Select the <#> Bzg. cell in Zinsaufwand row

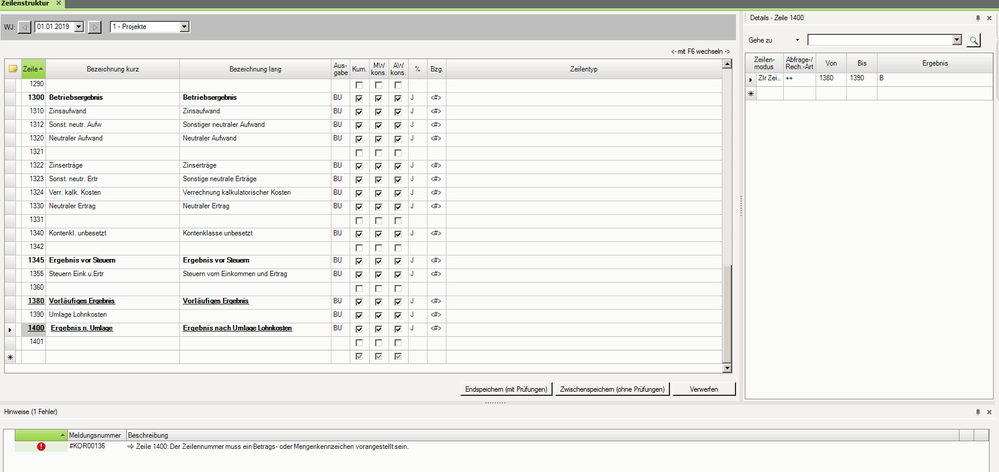436,112
